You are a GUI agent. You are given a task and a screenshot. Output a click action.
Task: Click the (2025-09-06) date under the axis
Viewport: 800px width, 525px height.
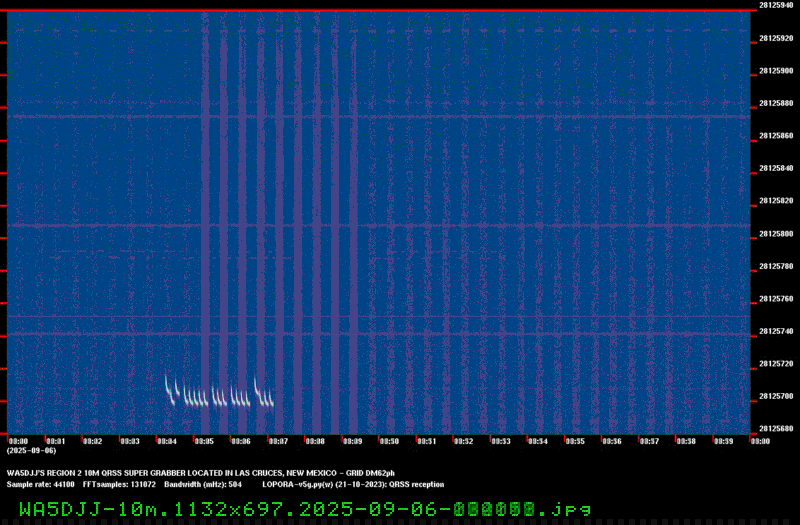pos(31,451)
